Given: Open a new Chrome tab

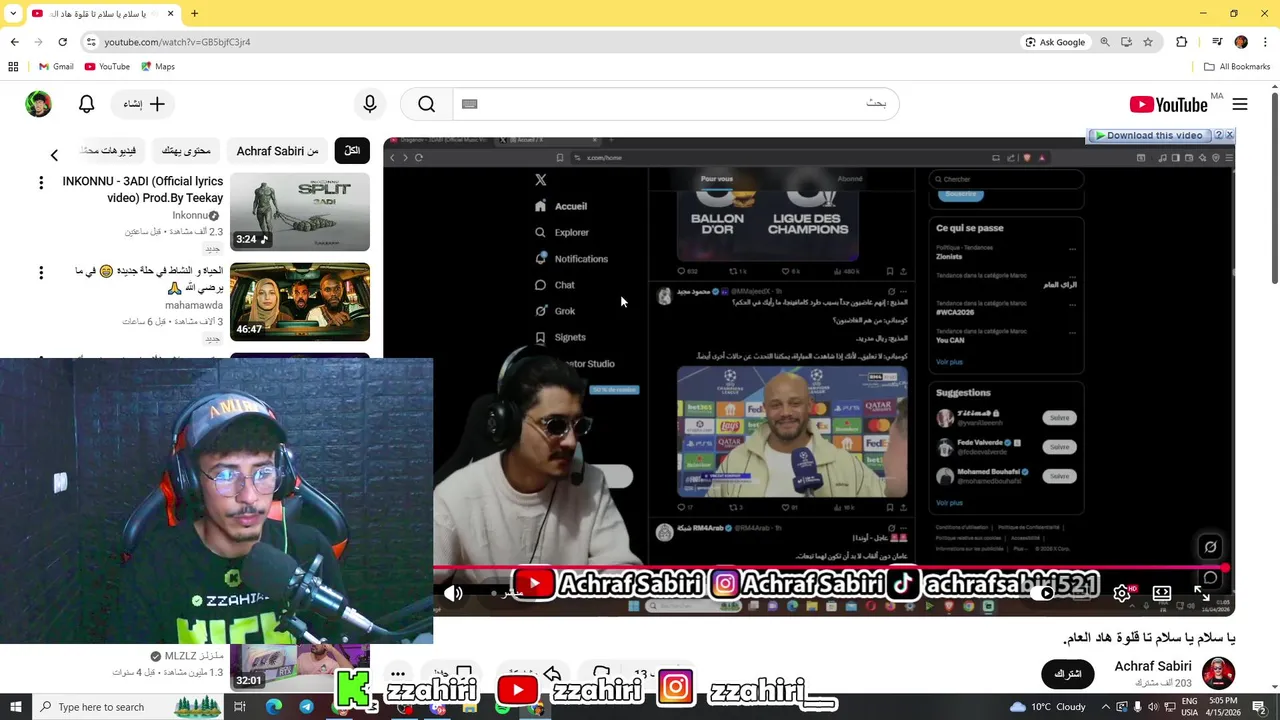Looking at the screenshot, I should (194, 13).
